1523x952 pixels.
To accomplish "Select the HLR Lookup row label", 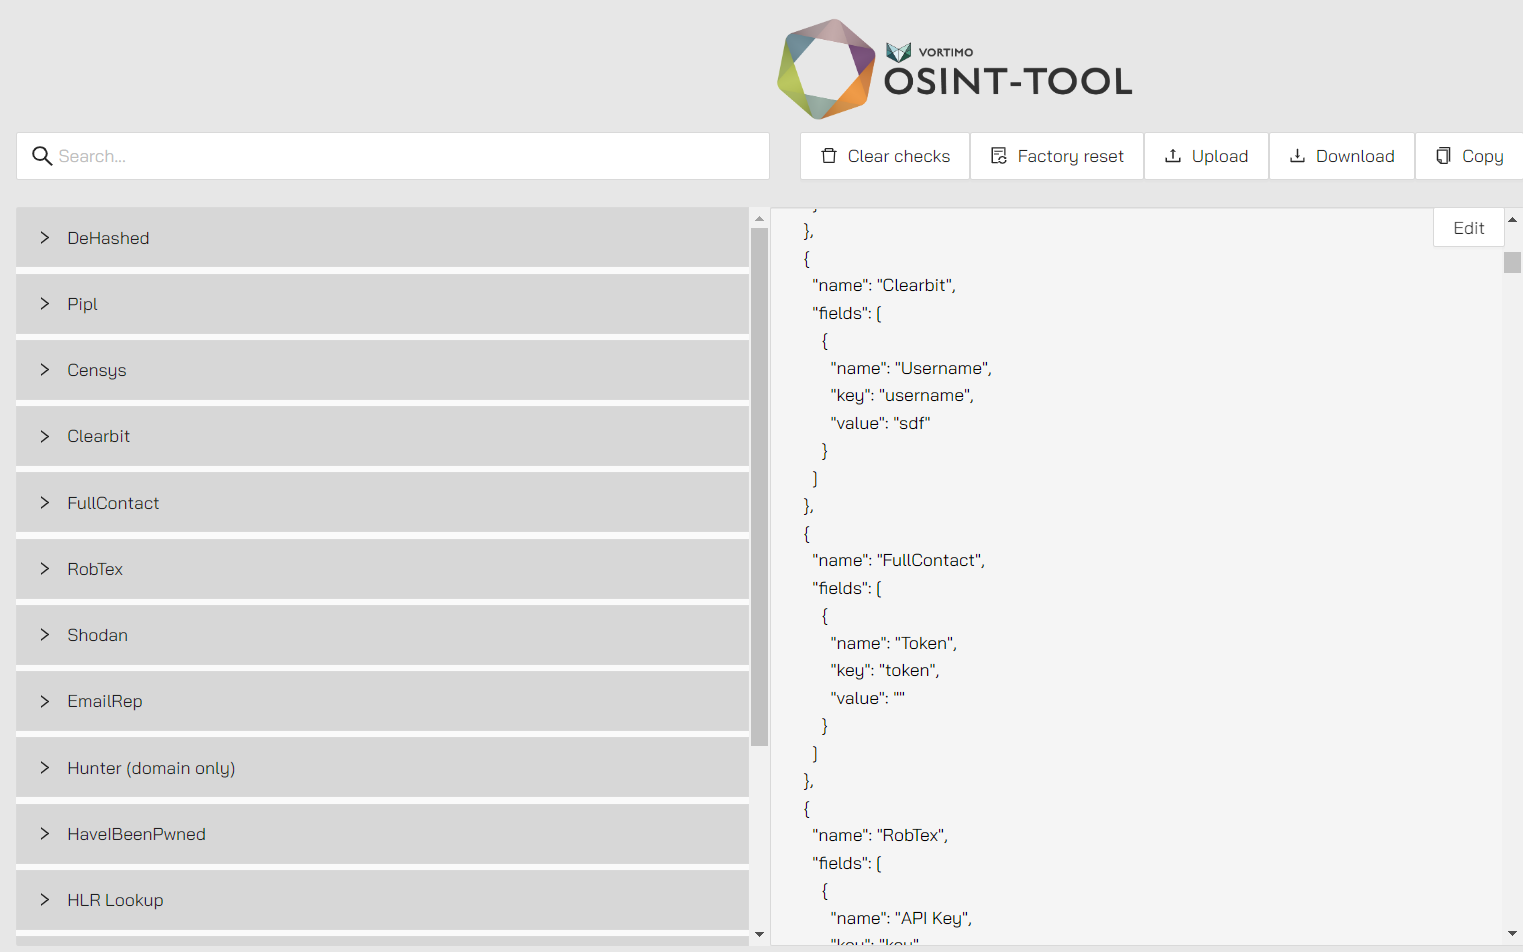I will click(115, 900).
